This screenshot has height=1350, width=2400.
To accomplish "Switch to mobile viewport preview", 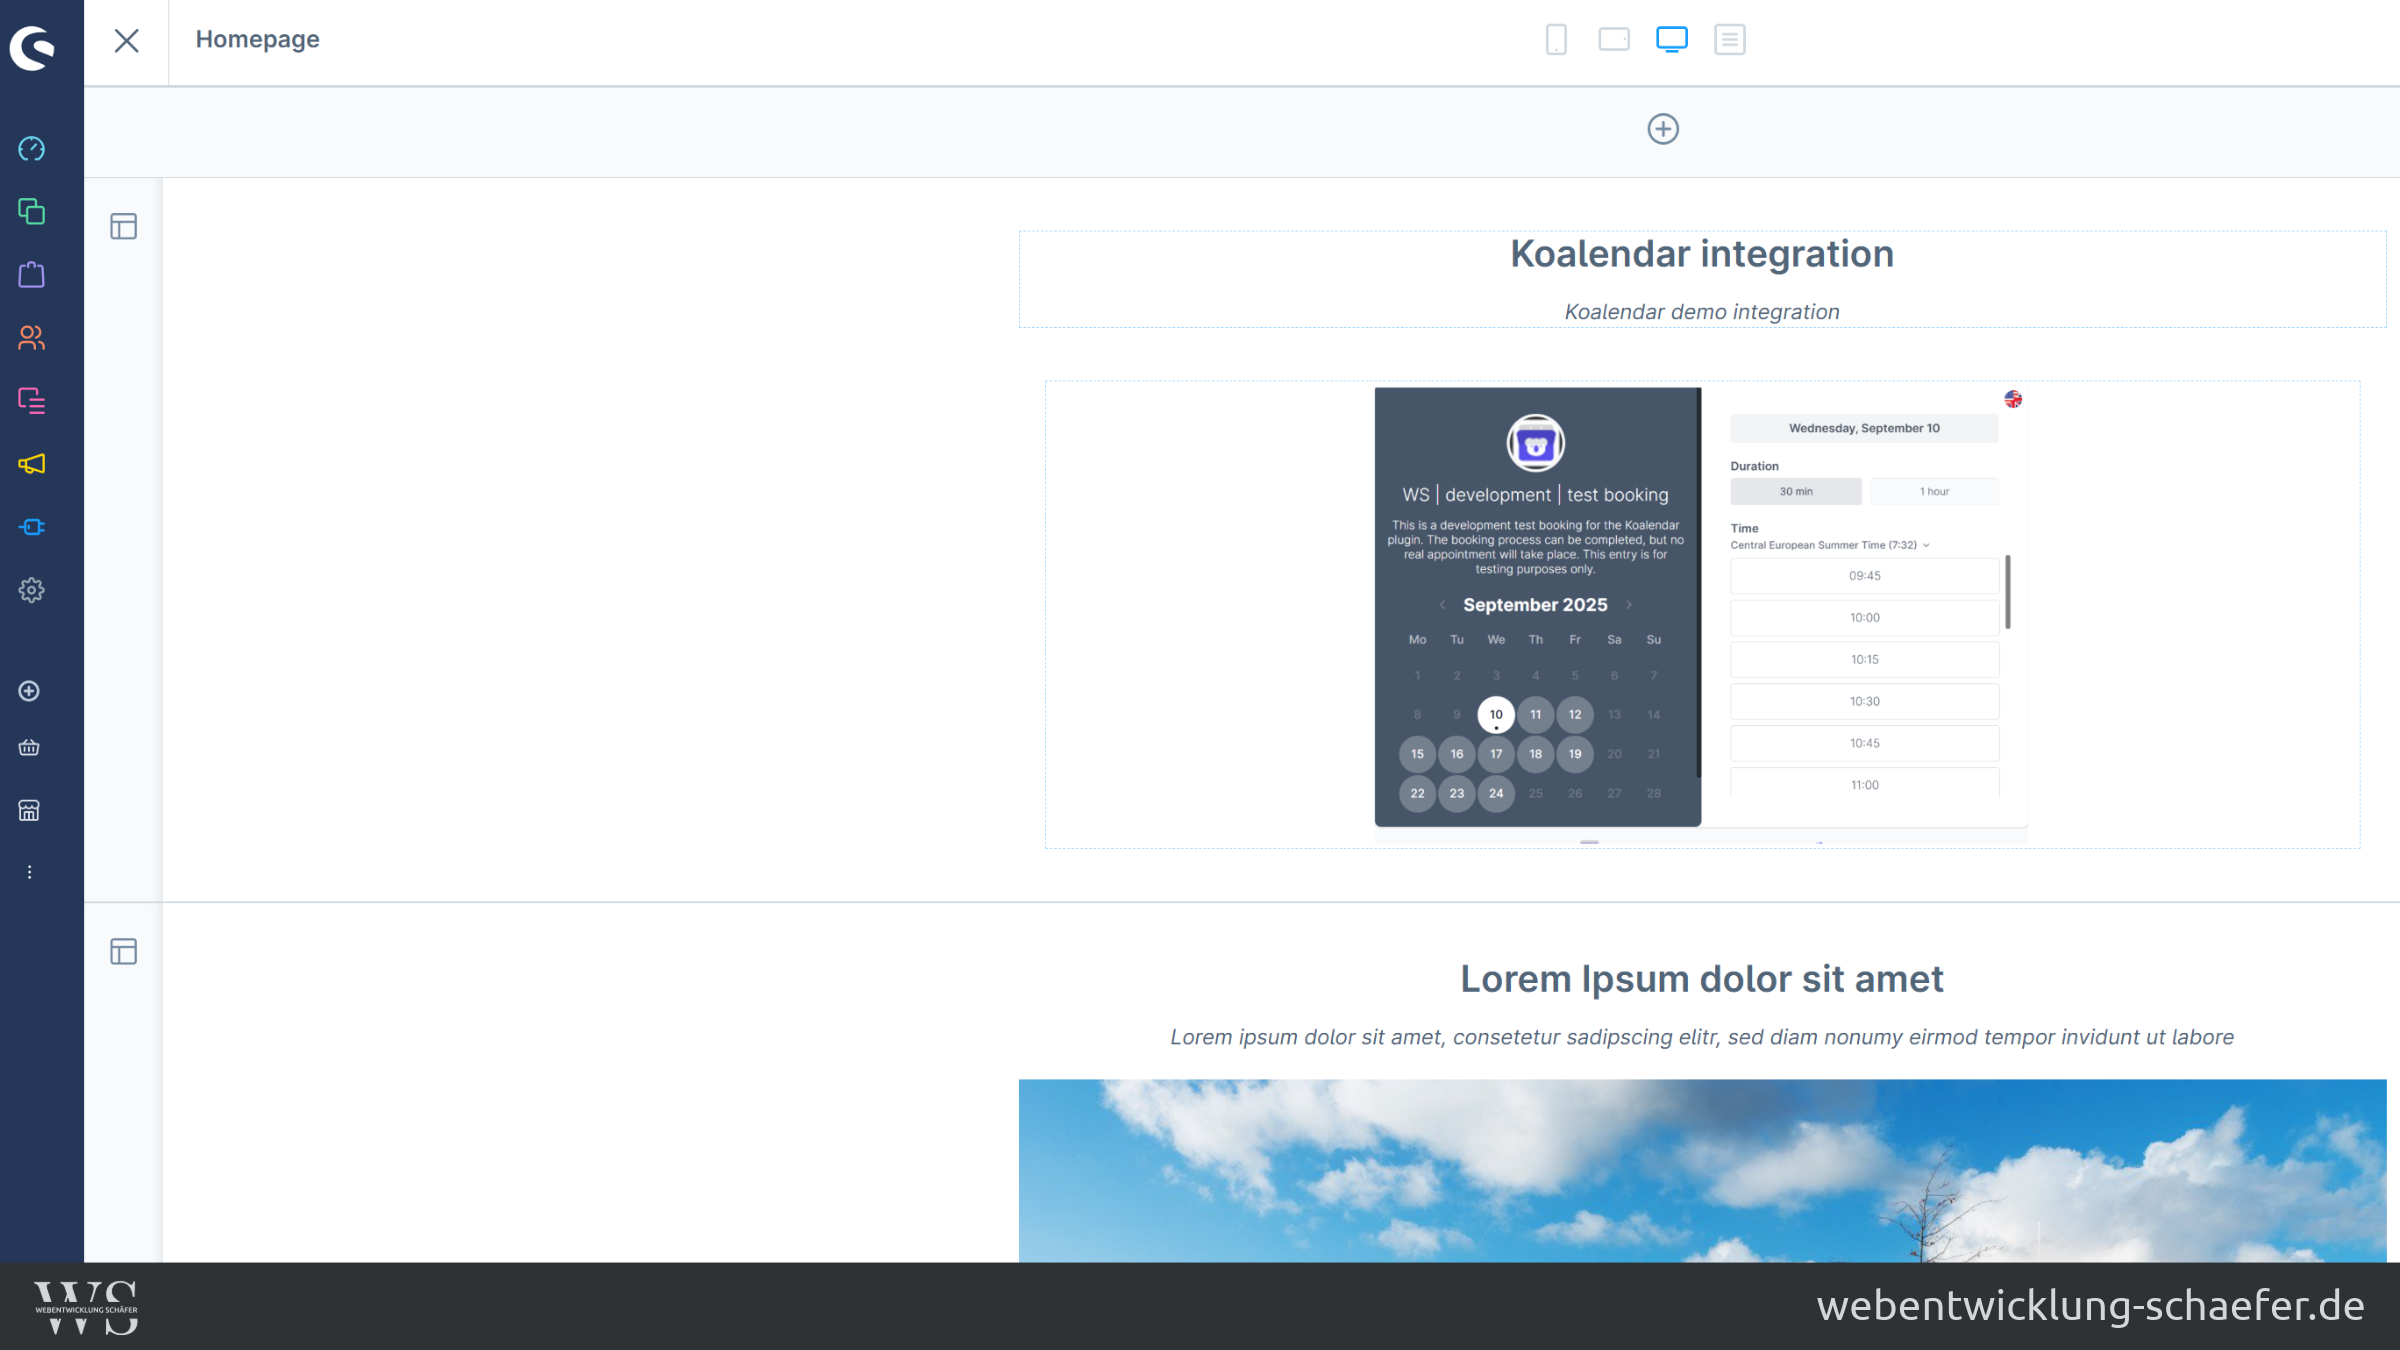I will 1556,40.
